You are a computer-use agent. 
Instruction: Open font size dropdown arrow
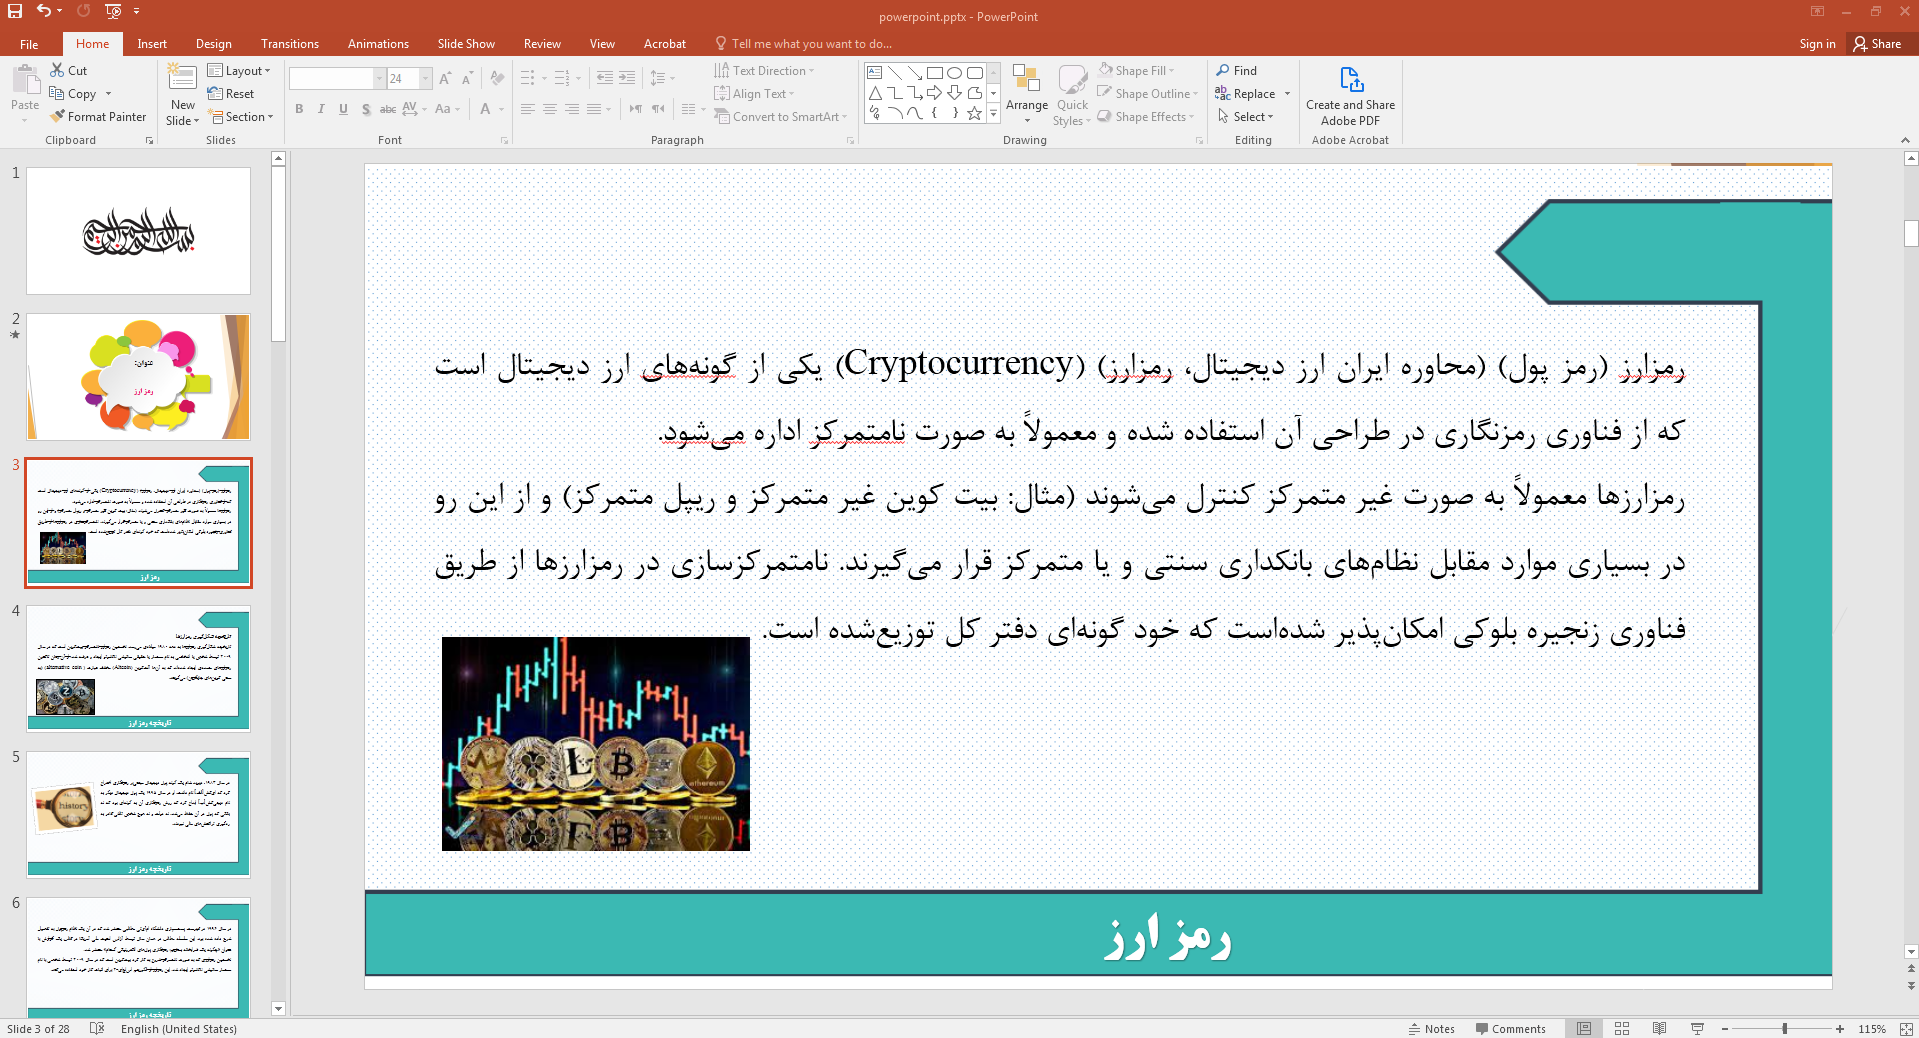[x=426, y=78]
